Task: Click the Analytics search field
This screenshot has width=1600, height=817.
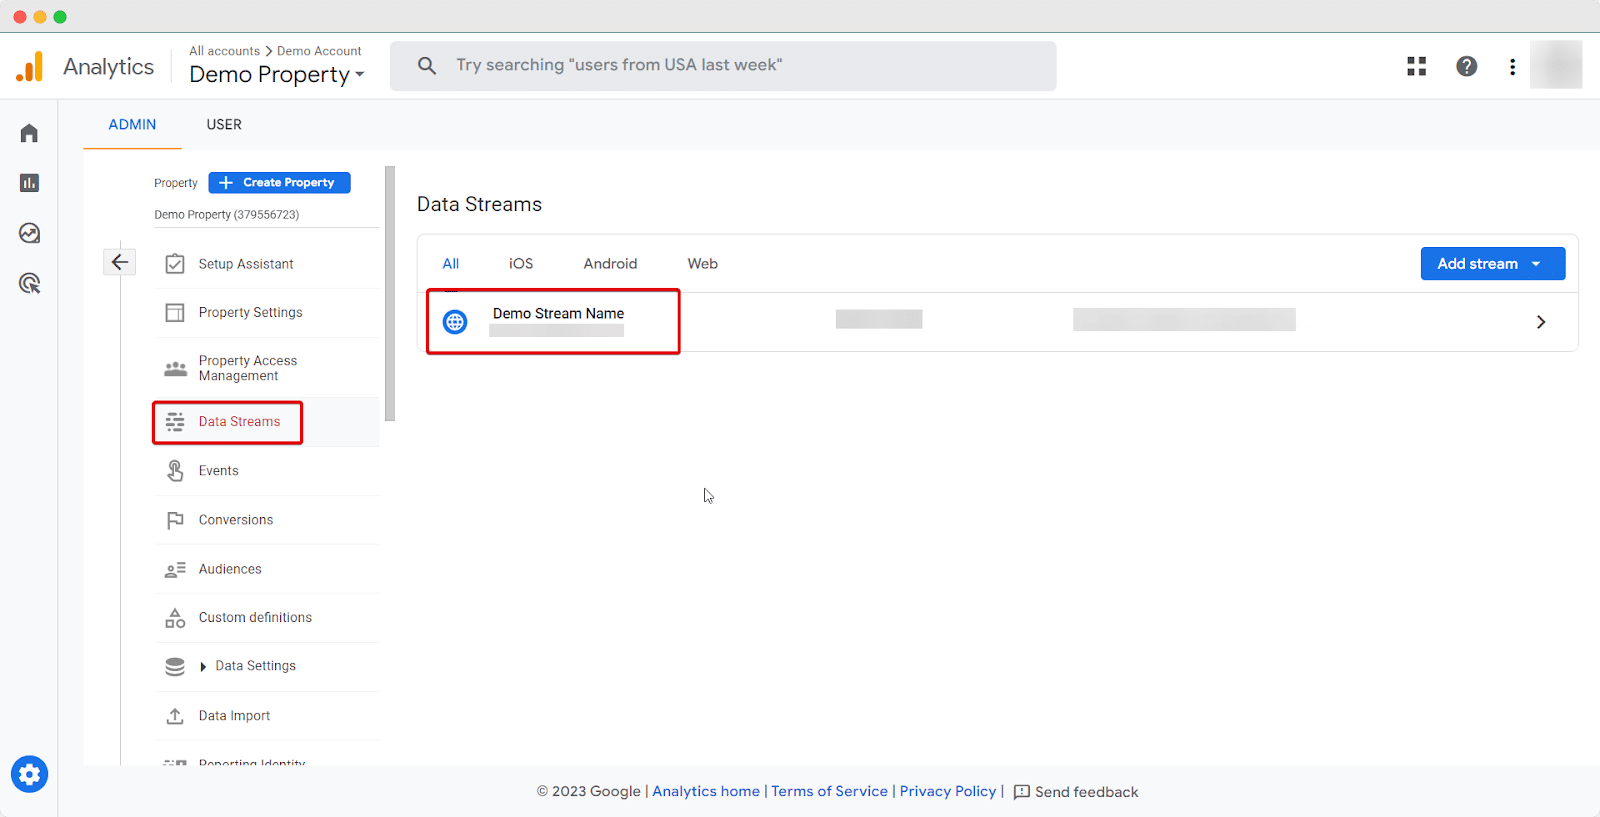Action: (722, 66)
